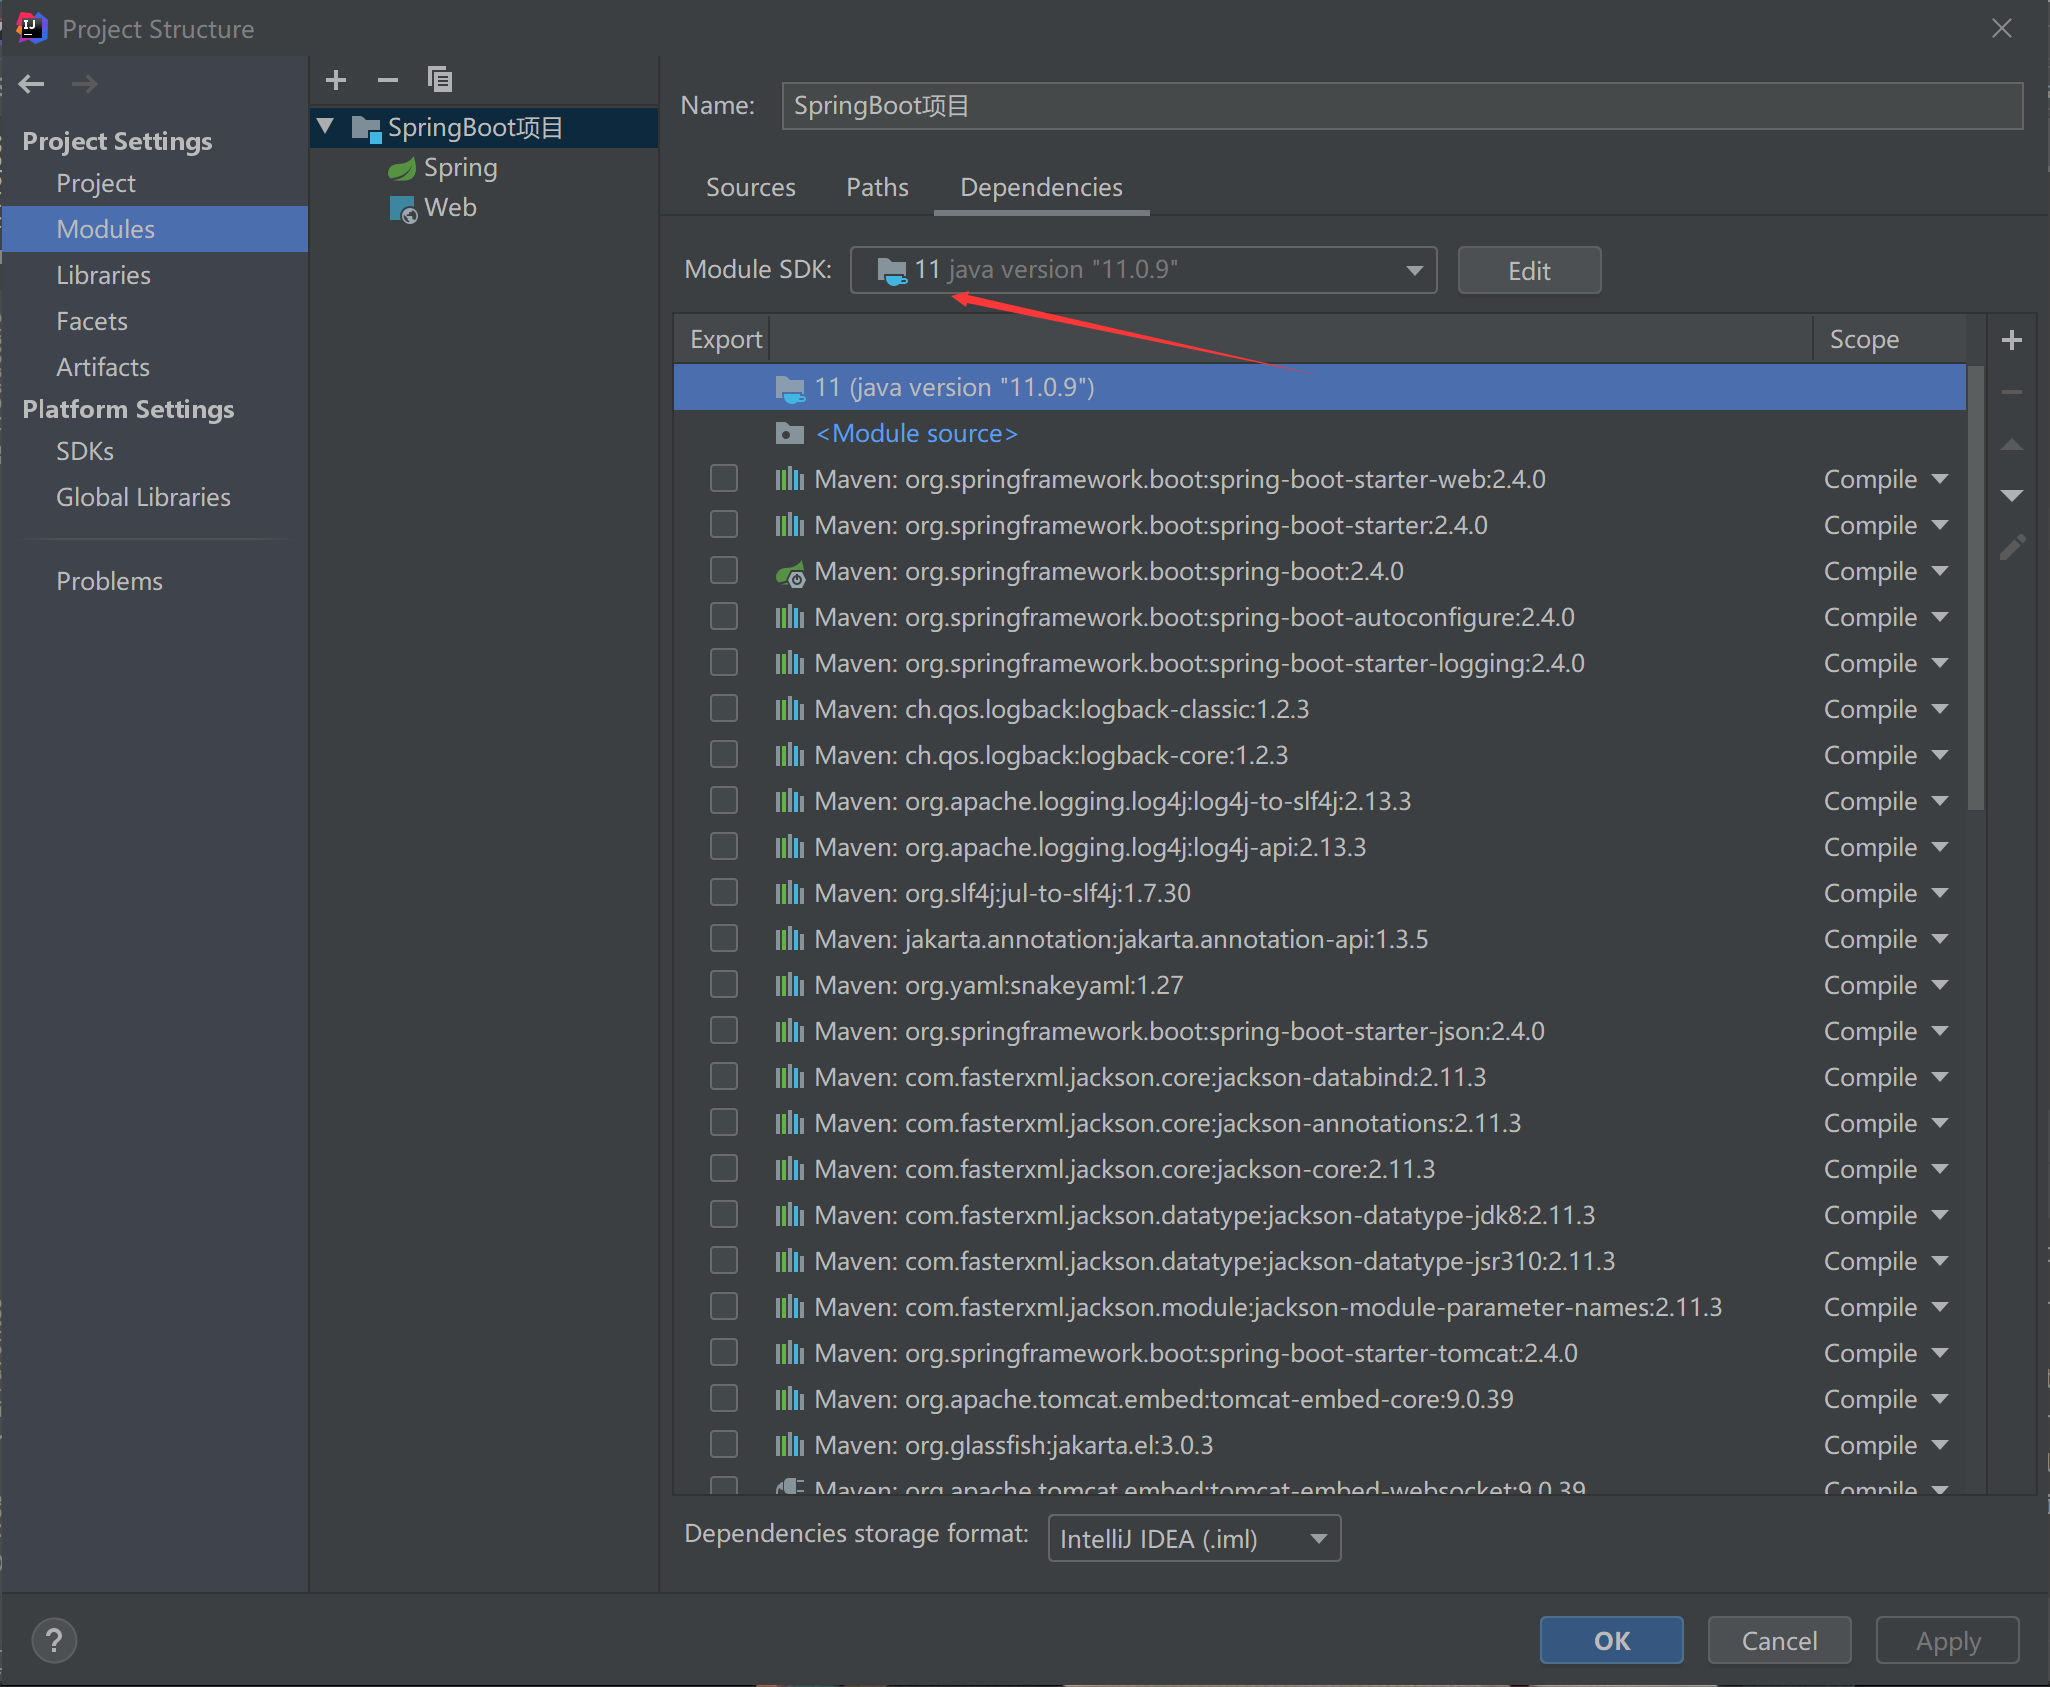Open the dependencies storage format dropdown
This screenshot has width=2050, height=1687.
click(1319, 1539)
